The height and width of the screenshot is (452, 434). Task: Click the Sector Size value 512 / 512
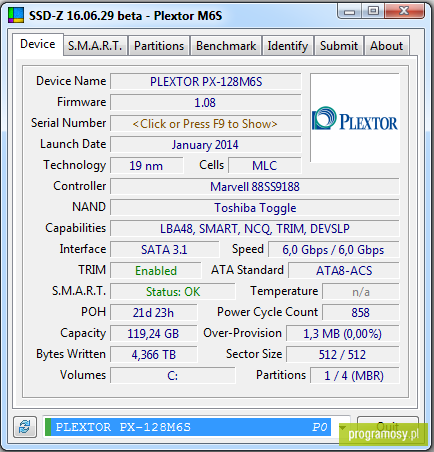(x=343, y=355)
